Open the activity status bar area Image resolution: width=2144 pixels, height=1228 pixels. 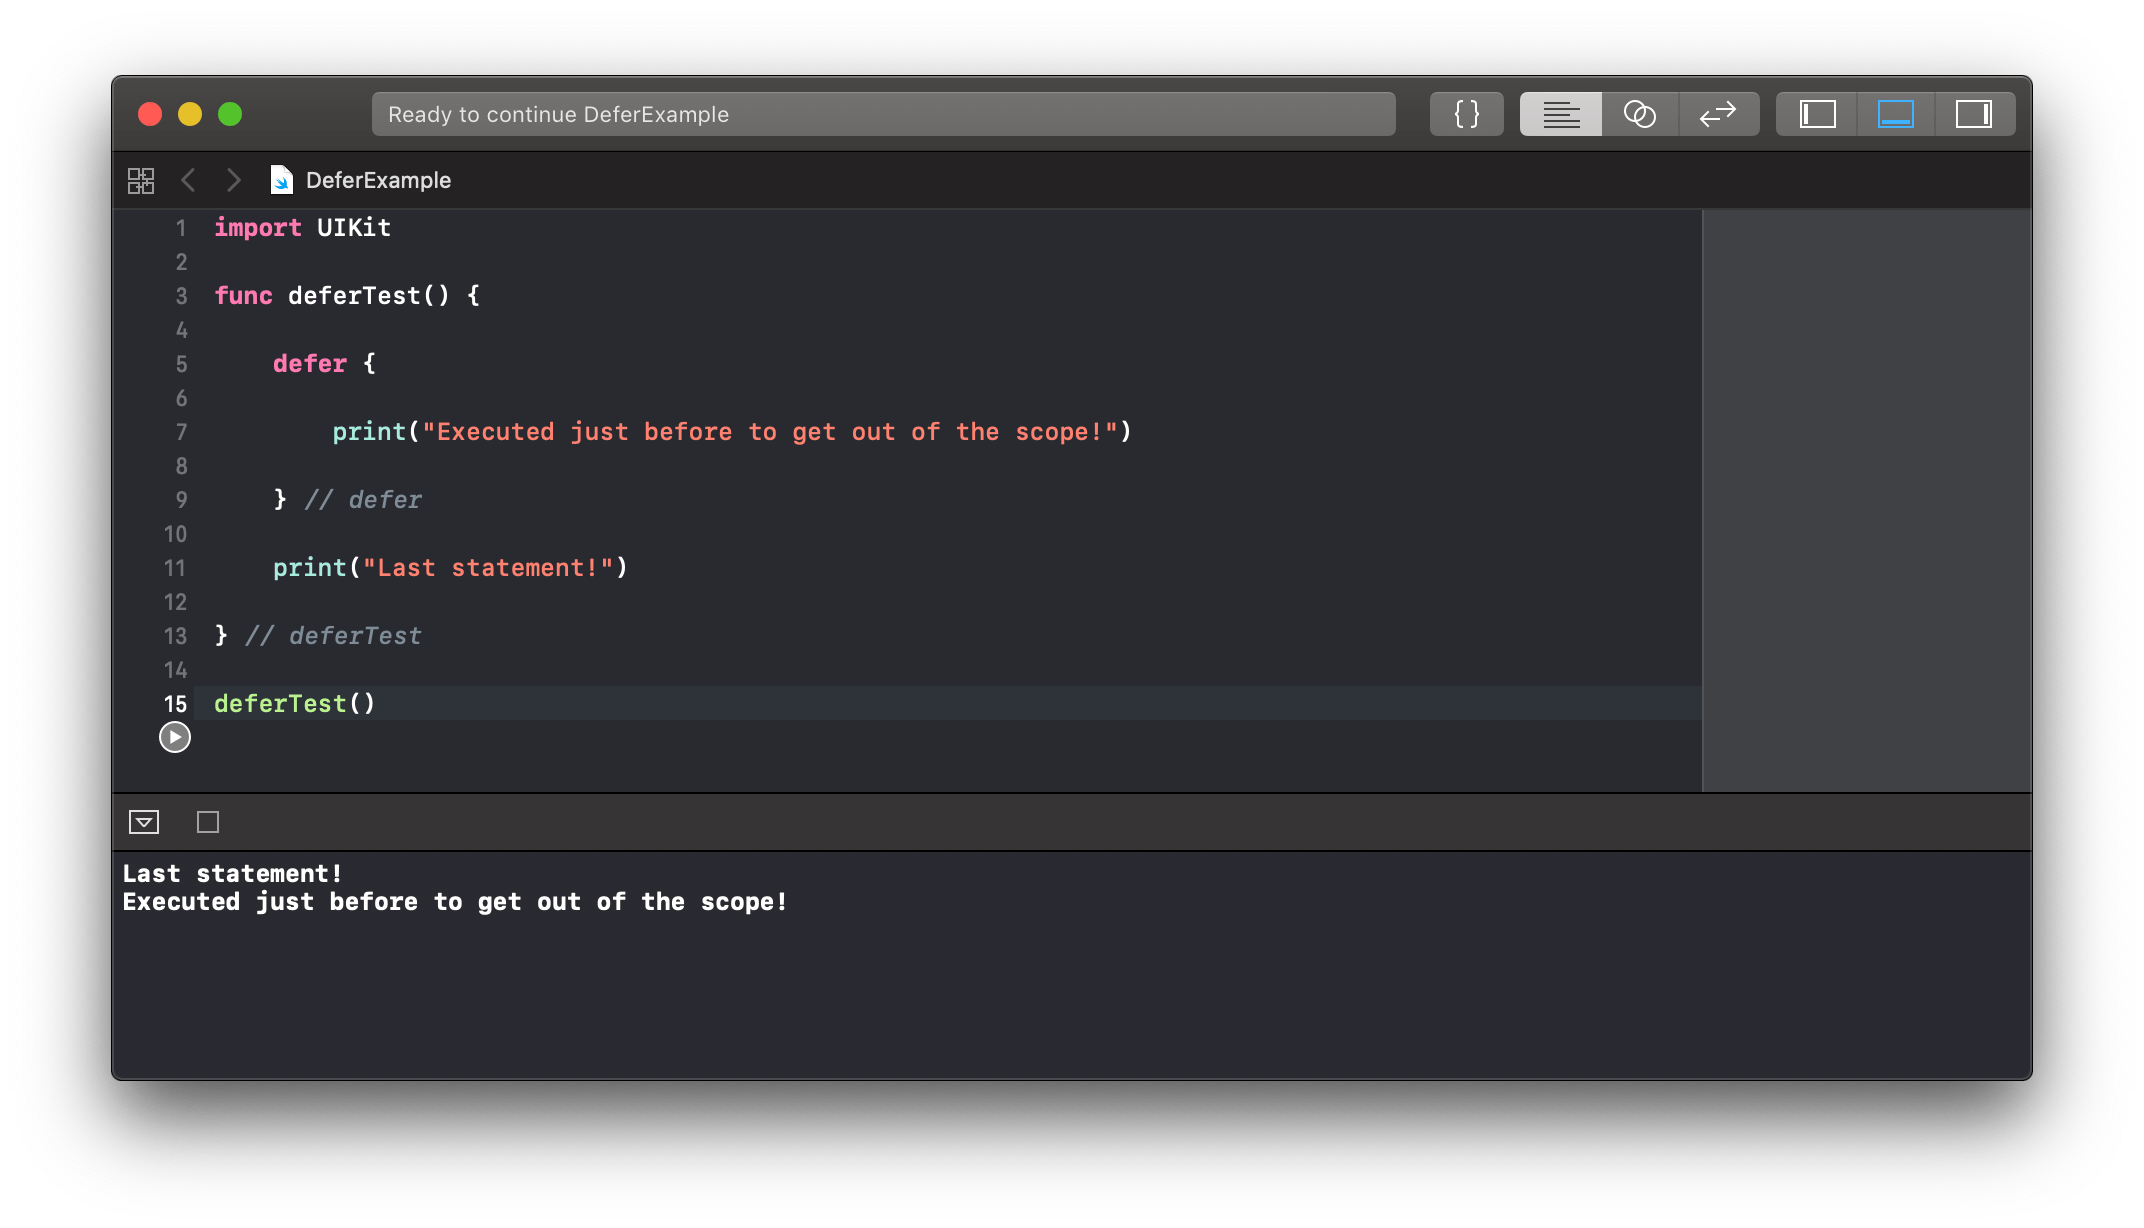[883, 113]
